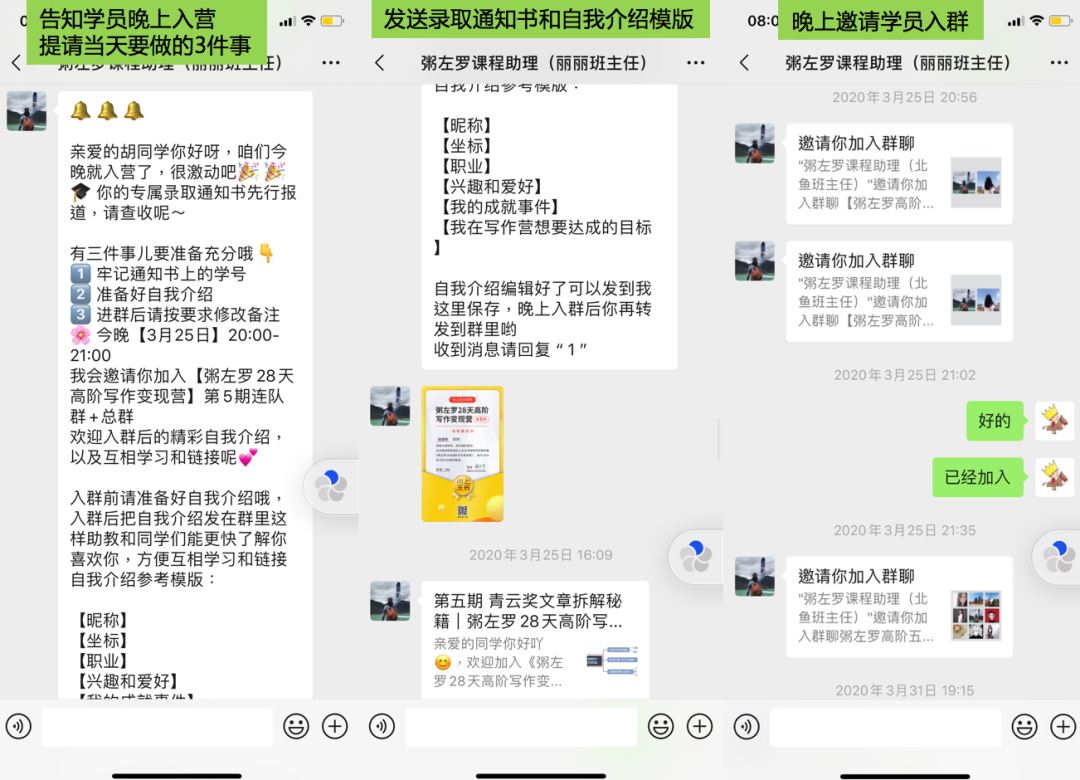Open the yellow admission notice image
The image size is (1080, 780).
click(462, 454)
